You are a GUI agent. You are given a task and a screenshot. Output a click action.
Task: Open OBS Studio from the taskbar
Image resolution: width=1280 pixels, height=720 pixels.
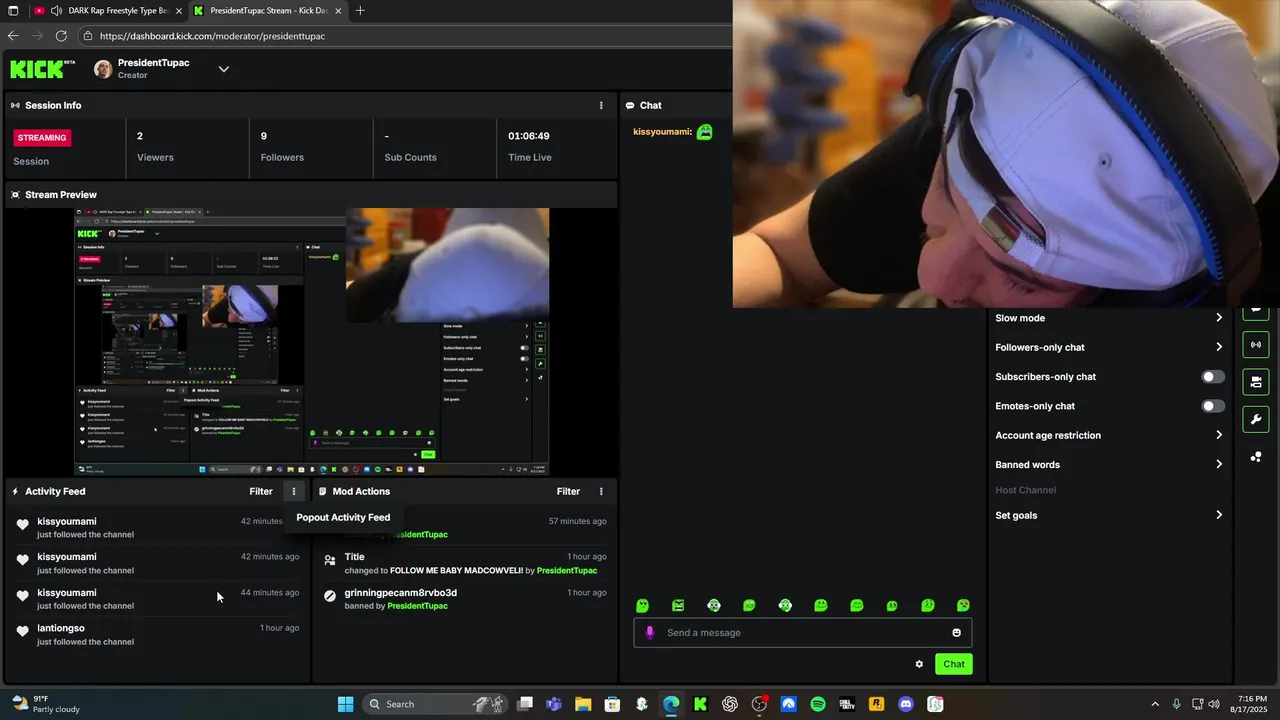(x=759, y=704)
